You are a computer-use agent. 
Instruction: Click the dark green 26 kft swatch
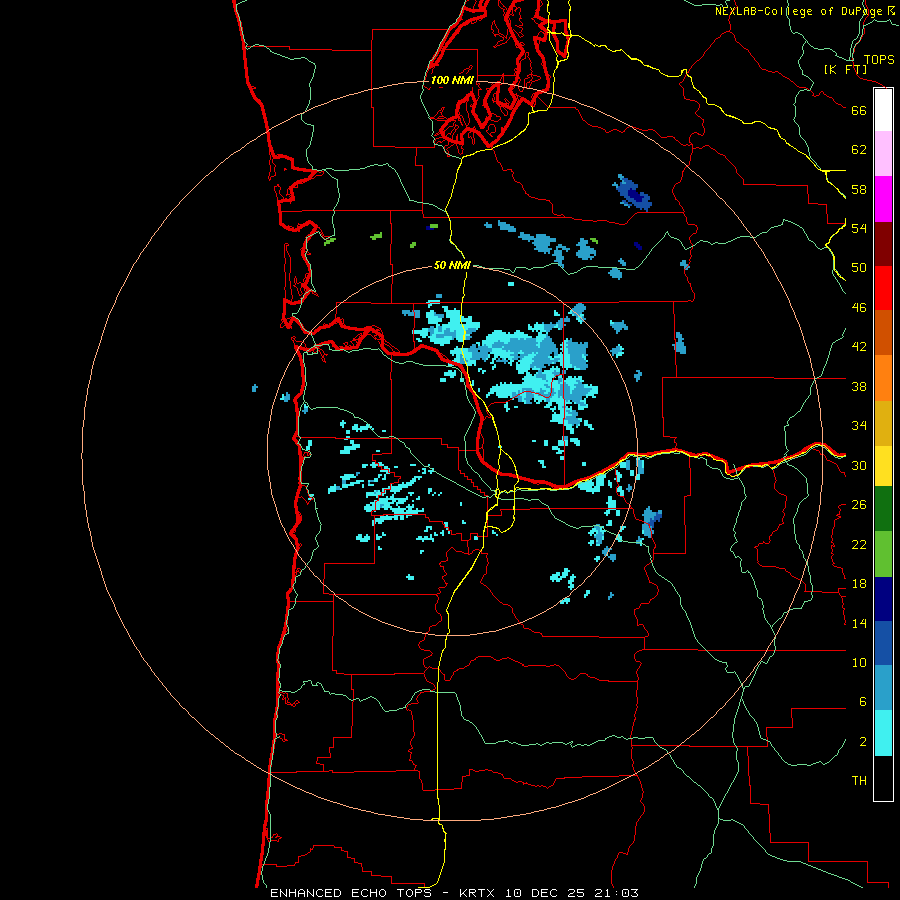pos(883,509)
